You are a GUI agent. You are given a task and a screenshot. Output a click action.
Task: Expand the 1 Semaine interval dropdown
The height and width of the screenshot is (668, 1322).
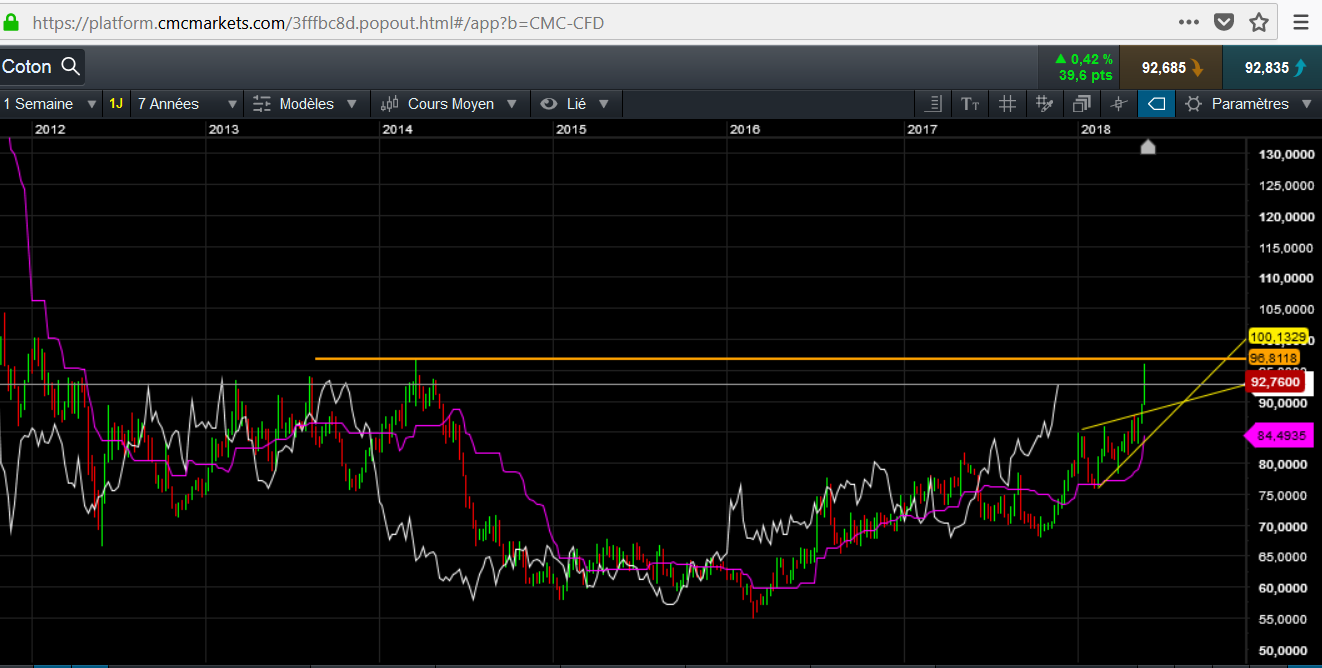tap(50, 104)
